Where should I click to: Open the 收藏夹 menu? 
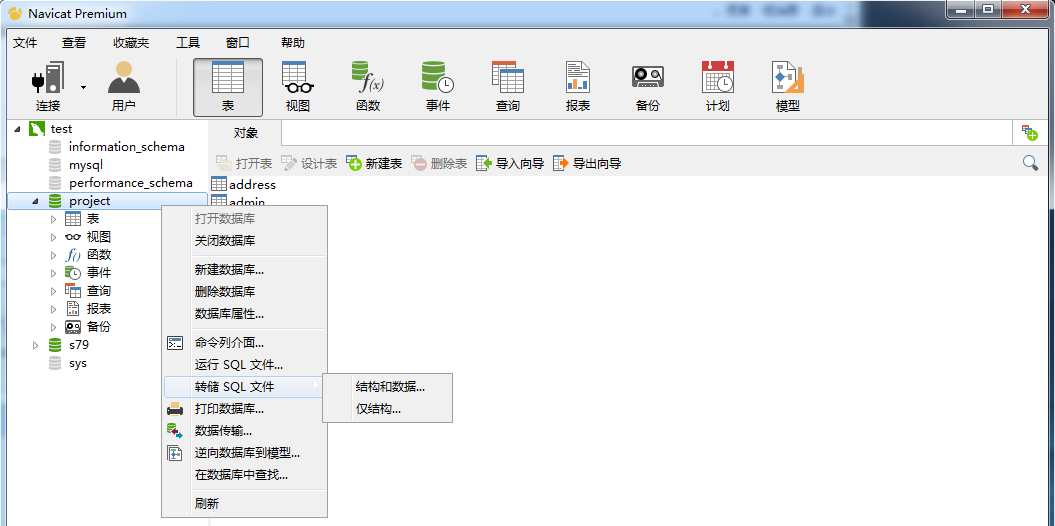point(131,43)
